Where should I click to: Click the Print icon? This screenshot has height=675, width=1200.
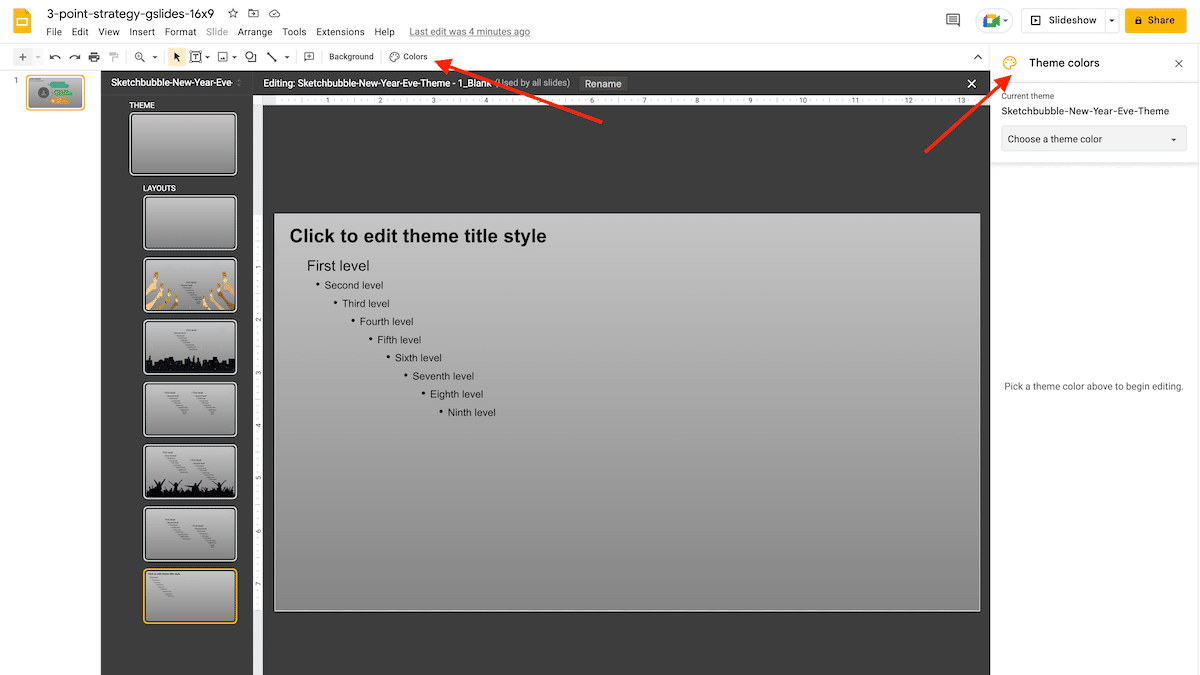click(x=94, y=57)
